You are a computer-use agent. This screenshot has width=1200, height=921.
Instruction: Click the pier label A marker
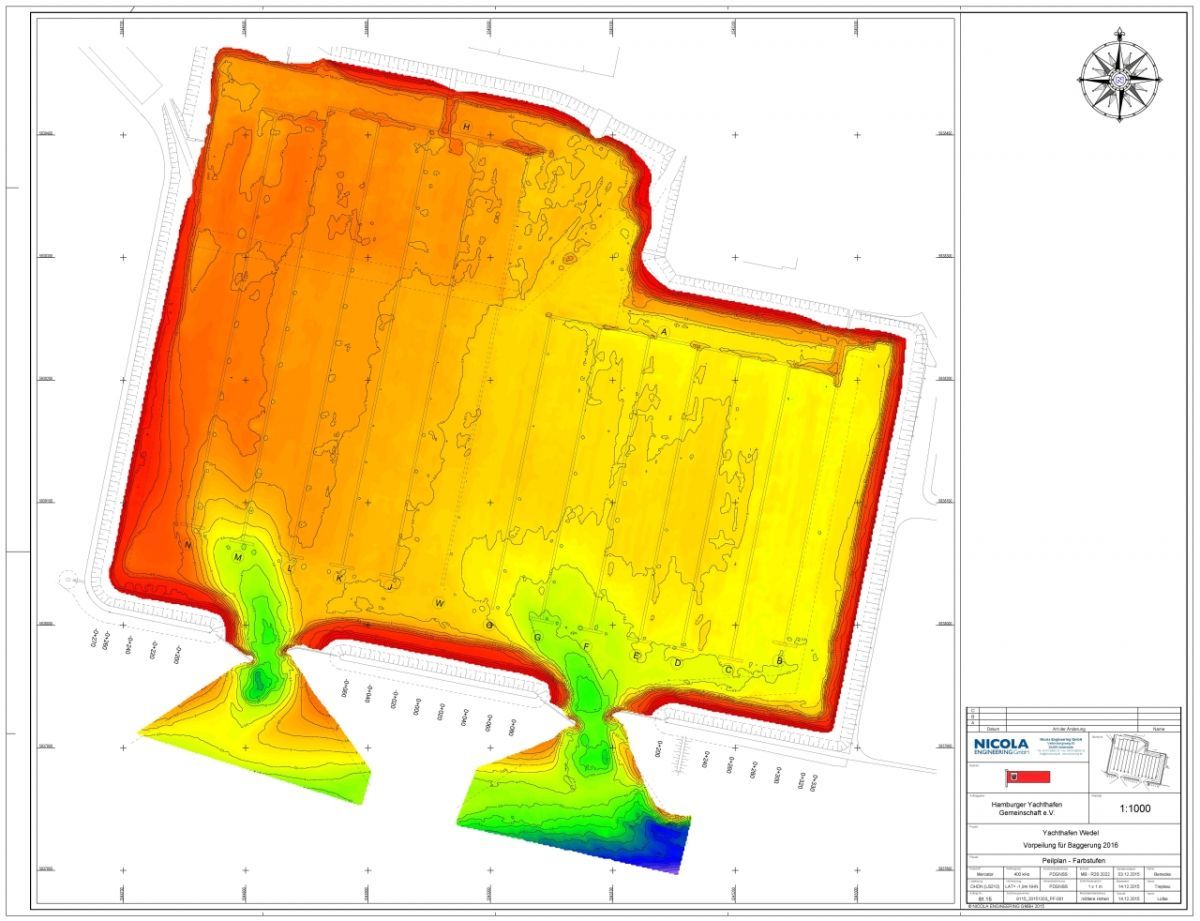(x=663, y=330)
